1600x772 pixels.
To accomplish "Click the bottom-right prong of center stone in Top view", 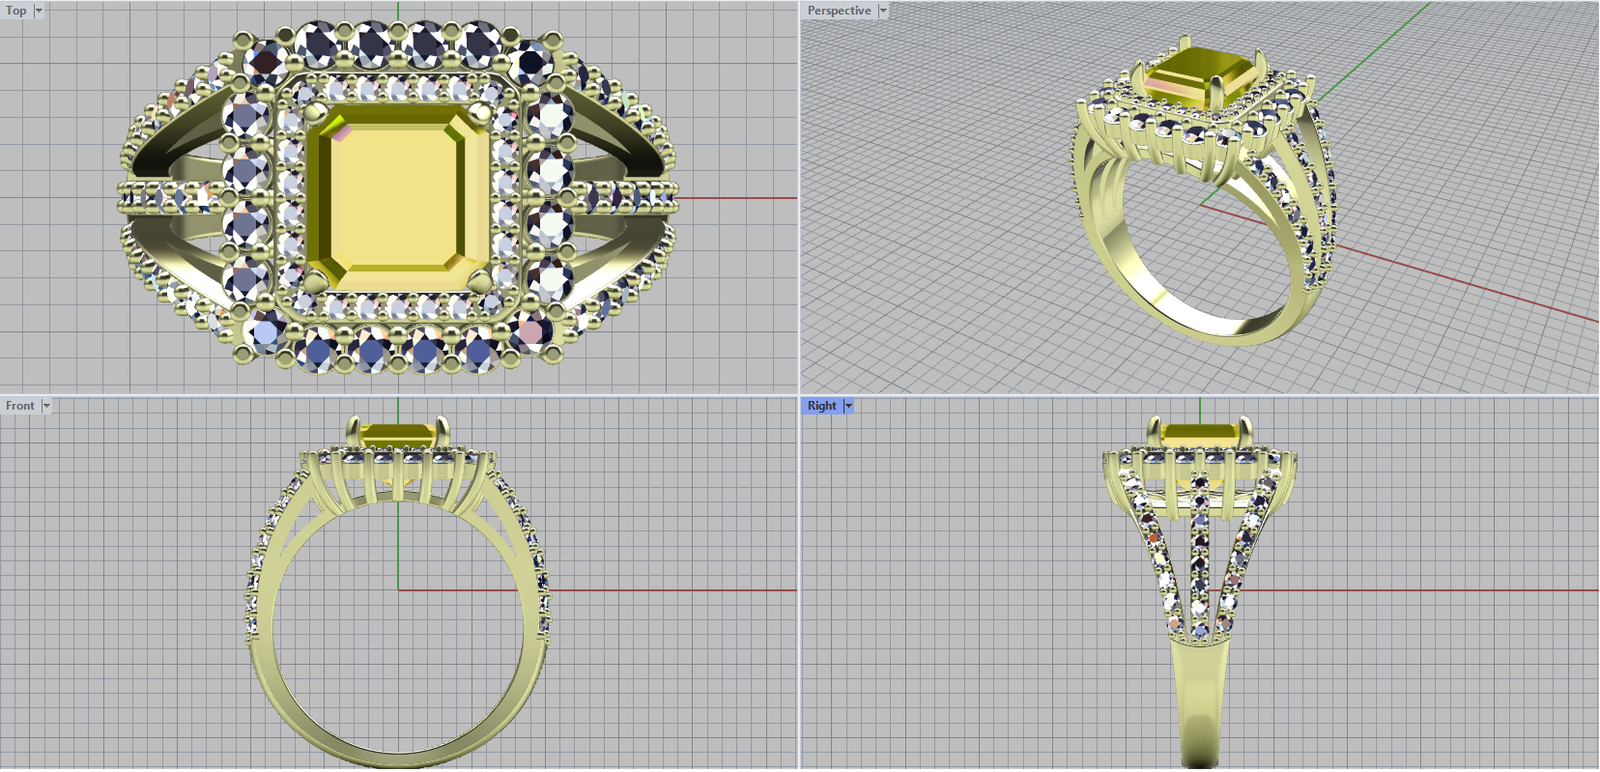I will click(x=479, y=280).
